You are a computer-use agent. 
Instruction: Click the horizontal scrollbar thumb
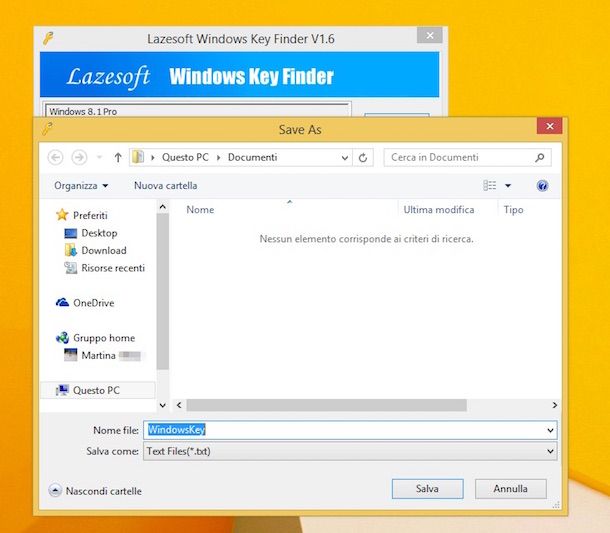(x=326, y=405)
